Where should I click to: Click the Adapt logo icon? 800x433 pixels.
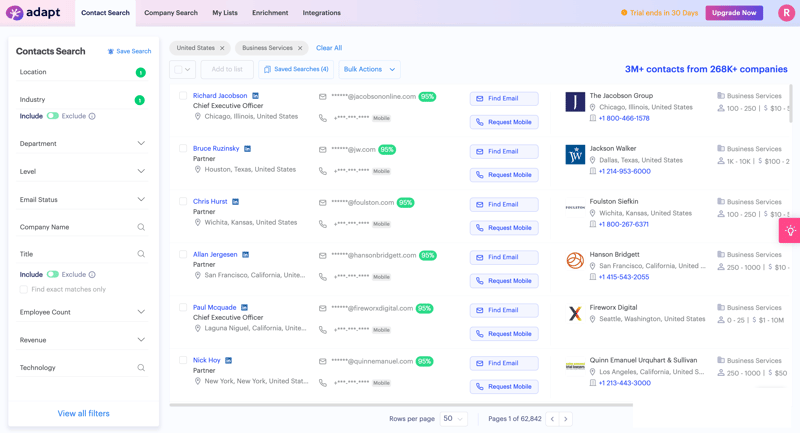[14, 13]
